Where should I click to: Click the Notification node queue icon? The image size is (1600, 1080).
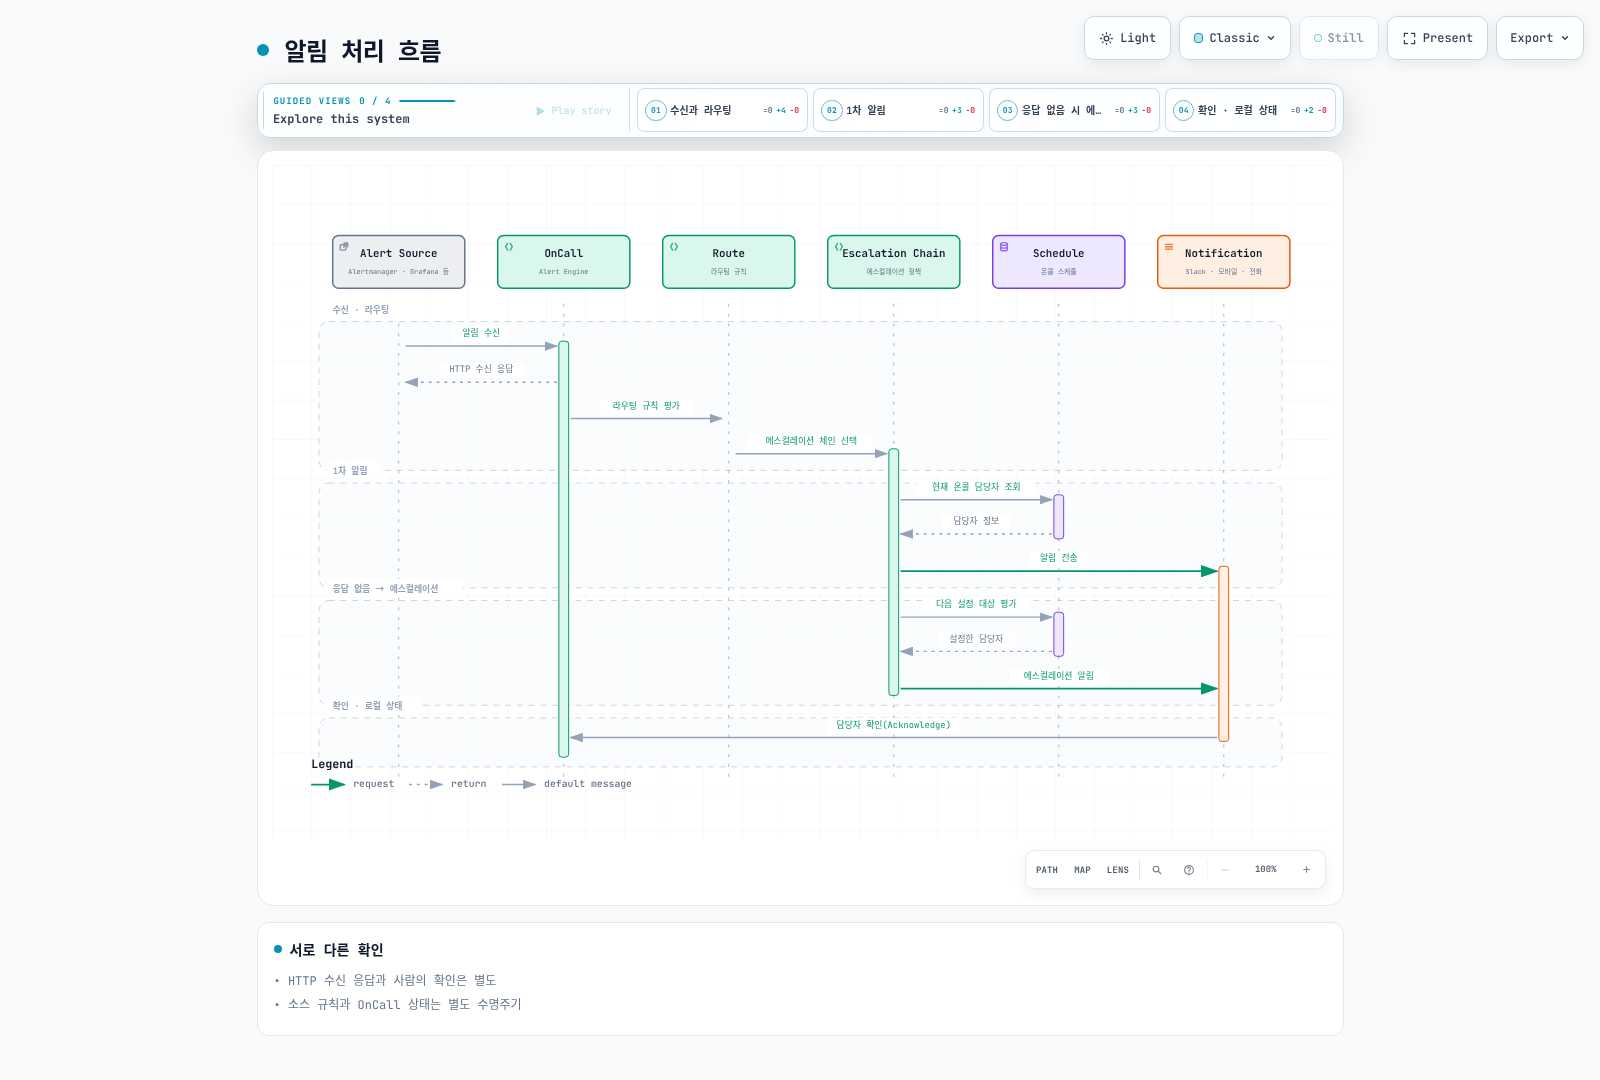[x=1169, y=246]
